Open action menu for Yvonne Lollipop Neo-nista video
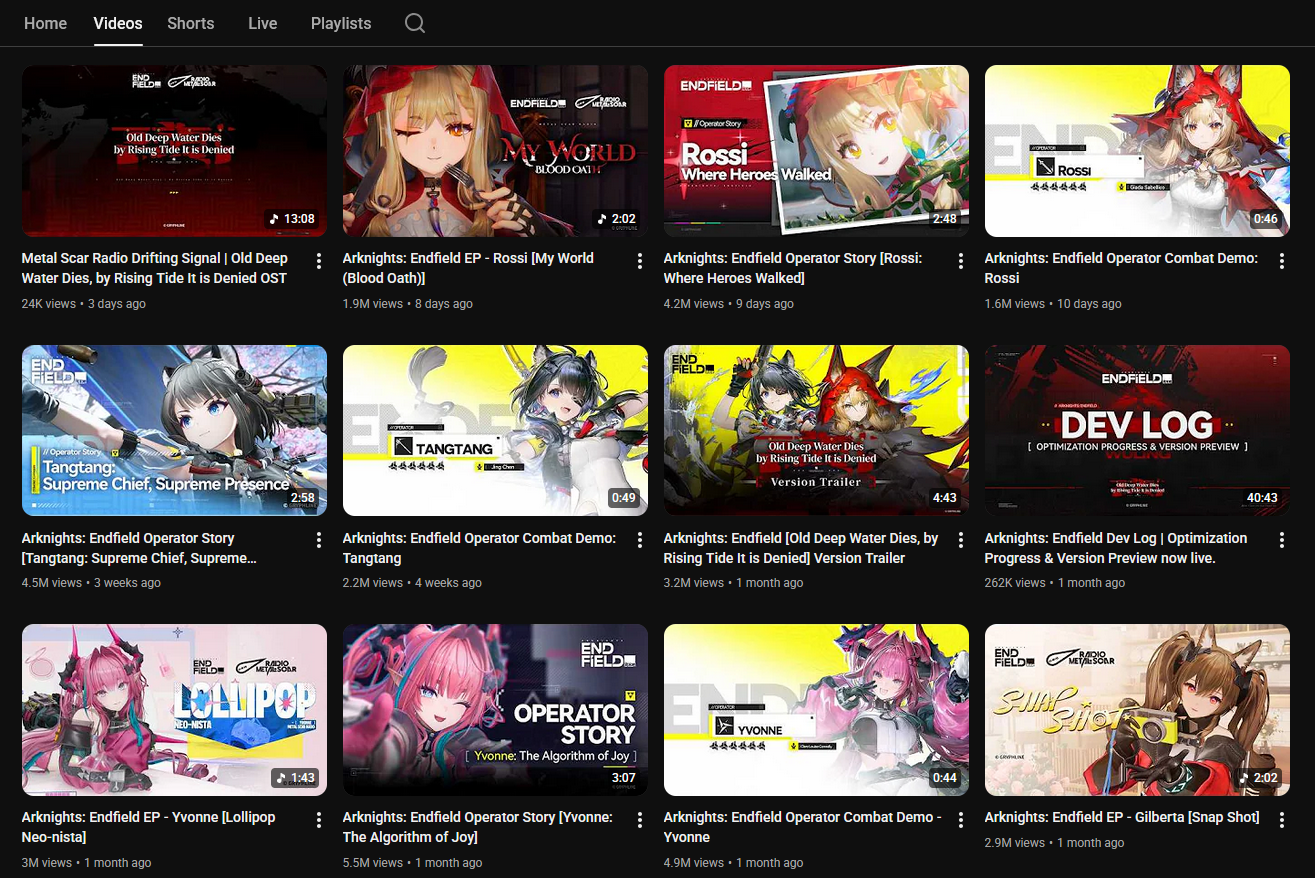Image resolution: width=1315 pixels, height=878 pixels. click(319, 820)
